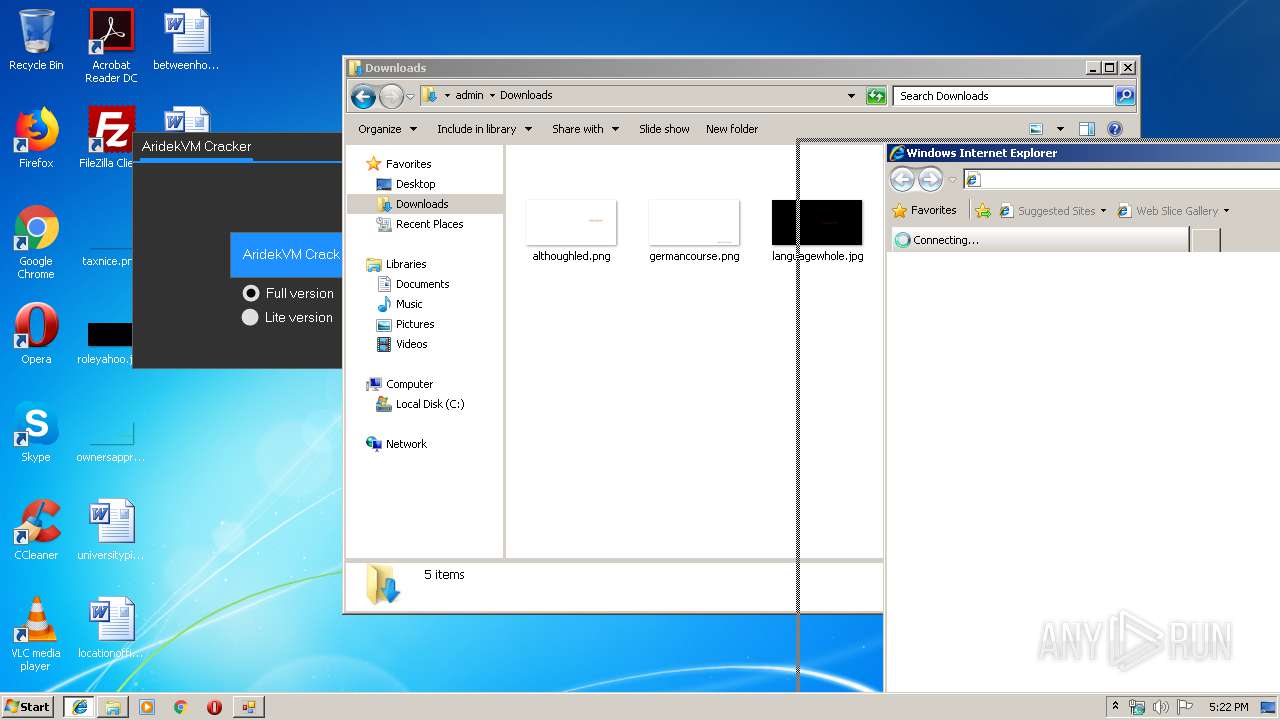1280x720 pixels.
Task: Click the Search Downloads input field
Action: 1003,96
